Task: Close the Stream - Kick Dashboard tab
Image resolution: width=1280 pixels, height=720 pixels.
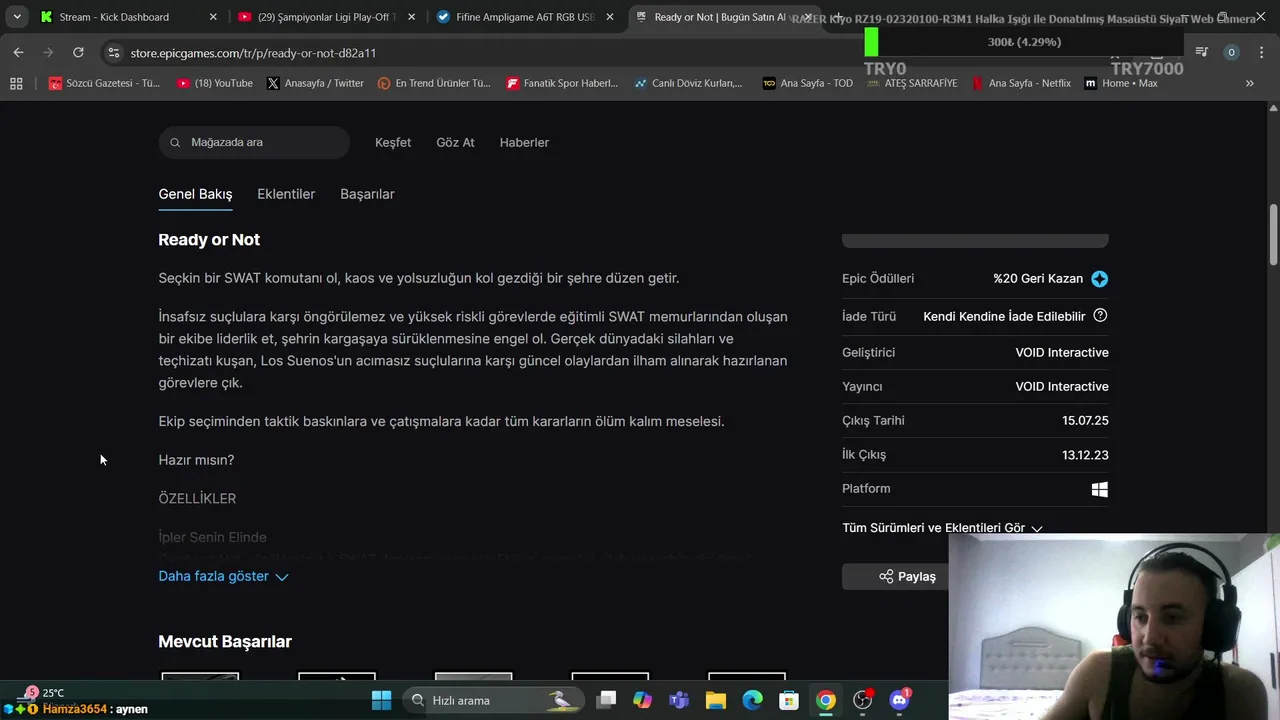Action: [213, 17]
